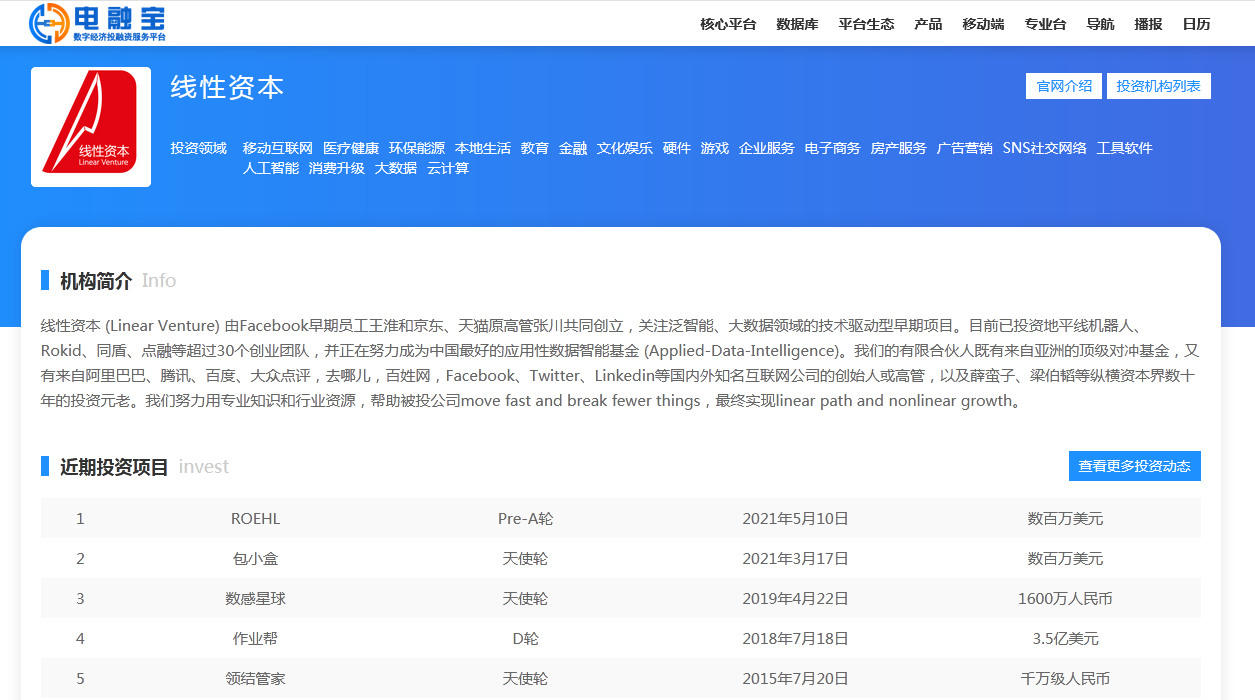Image resolution: width=1255 pixels, height=700 pixels.
Task: Open the 产品 menu
Action: [928, 24]
